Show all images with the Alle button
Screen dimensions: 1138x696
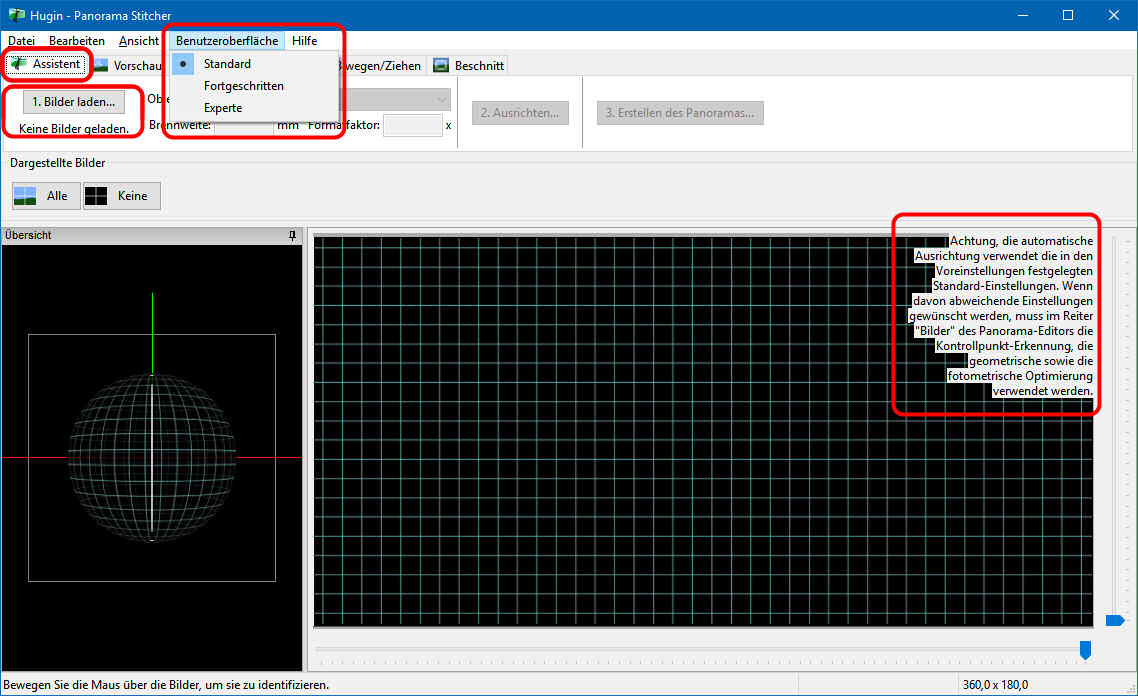[44, 196]
